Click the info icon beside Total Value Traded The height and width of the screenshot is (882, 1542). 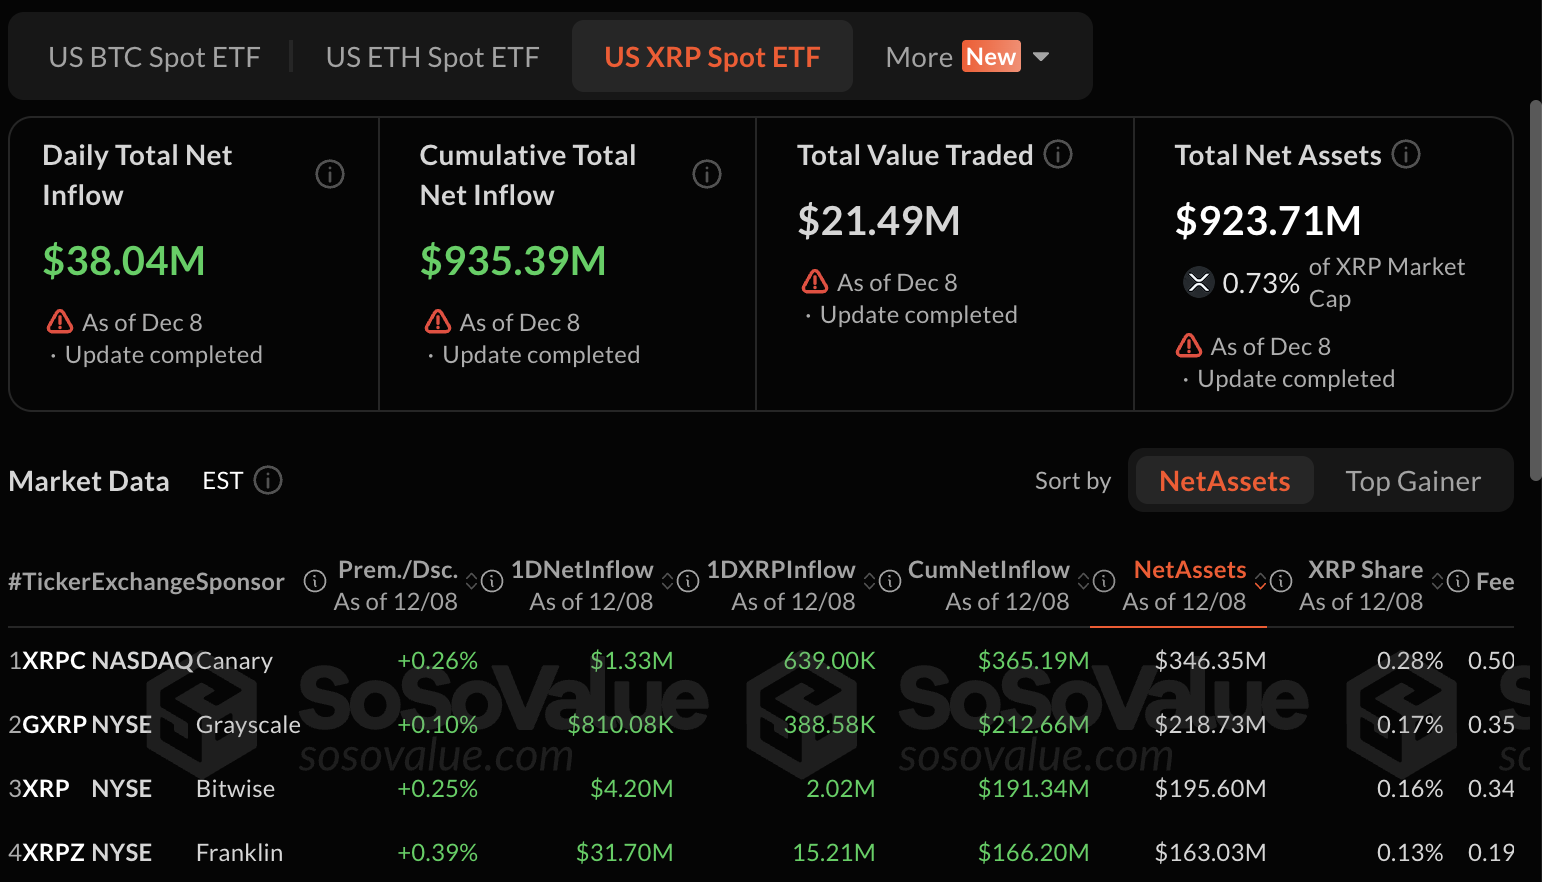pyautogui.click(x=1058, y=154)
